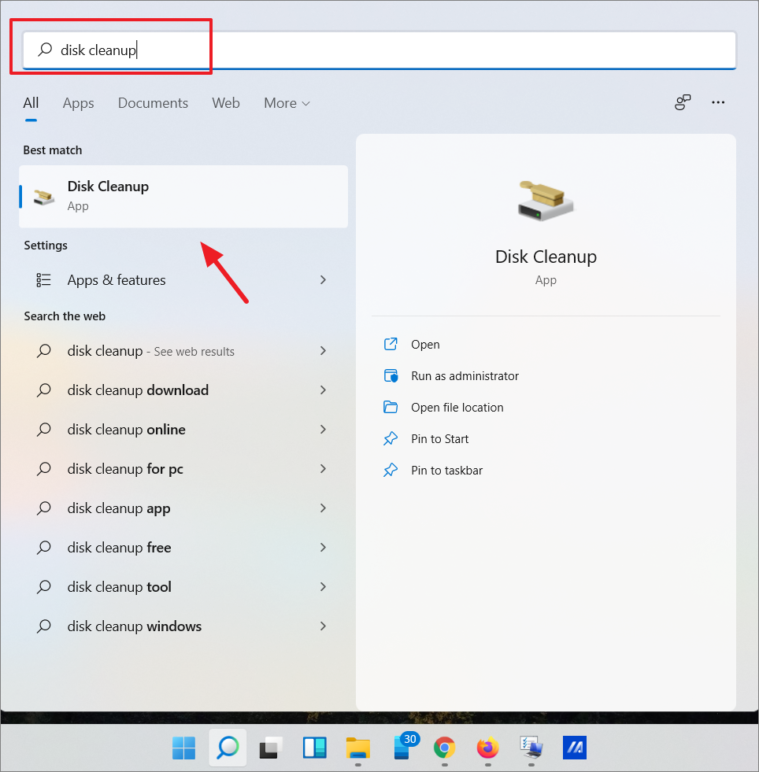Image resolution: width=759 pixels, height=772 pixels.
Task: Select the disk cleanup for pc suggestion
Action: (183, 469)
